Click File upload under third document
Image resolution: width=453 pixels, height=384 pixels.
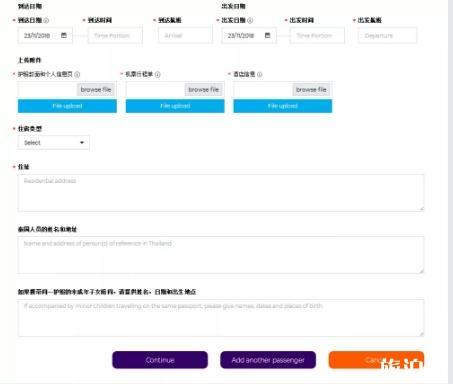(283, 106)
